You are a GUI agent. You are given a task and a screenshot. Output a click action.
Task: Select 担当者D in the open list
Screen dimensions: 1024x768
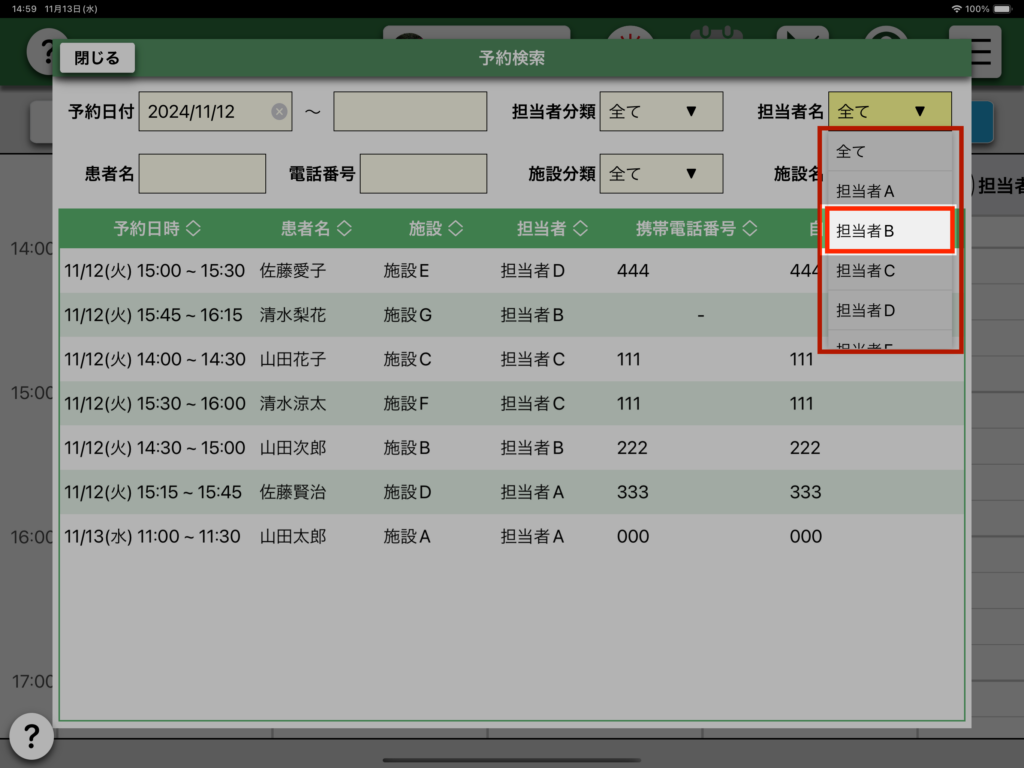pos(889,310)
